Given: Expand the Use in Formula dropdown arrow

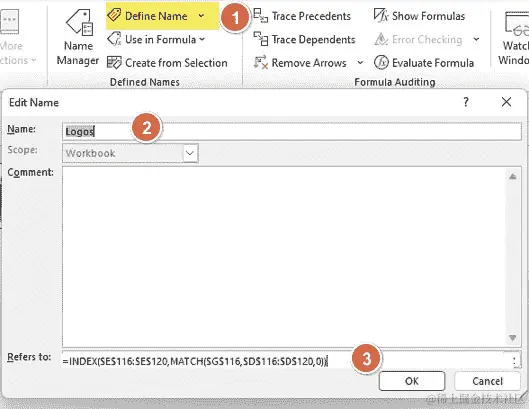Looking at the screenshot, I should click(202, 39).
